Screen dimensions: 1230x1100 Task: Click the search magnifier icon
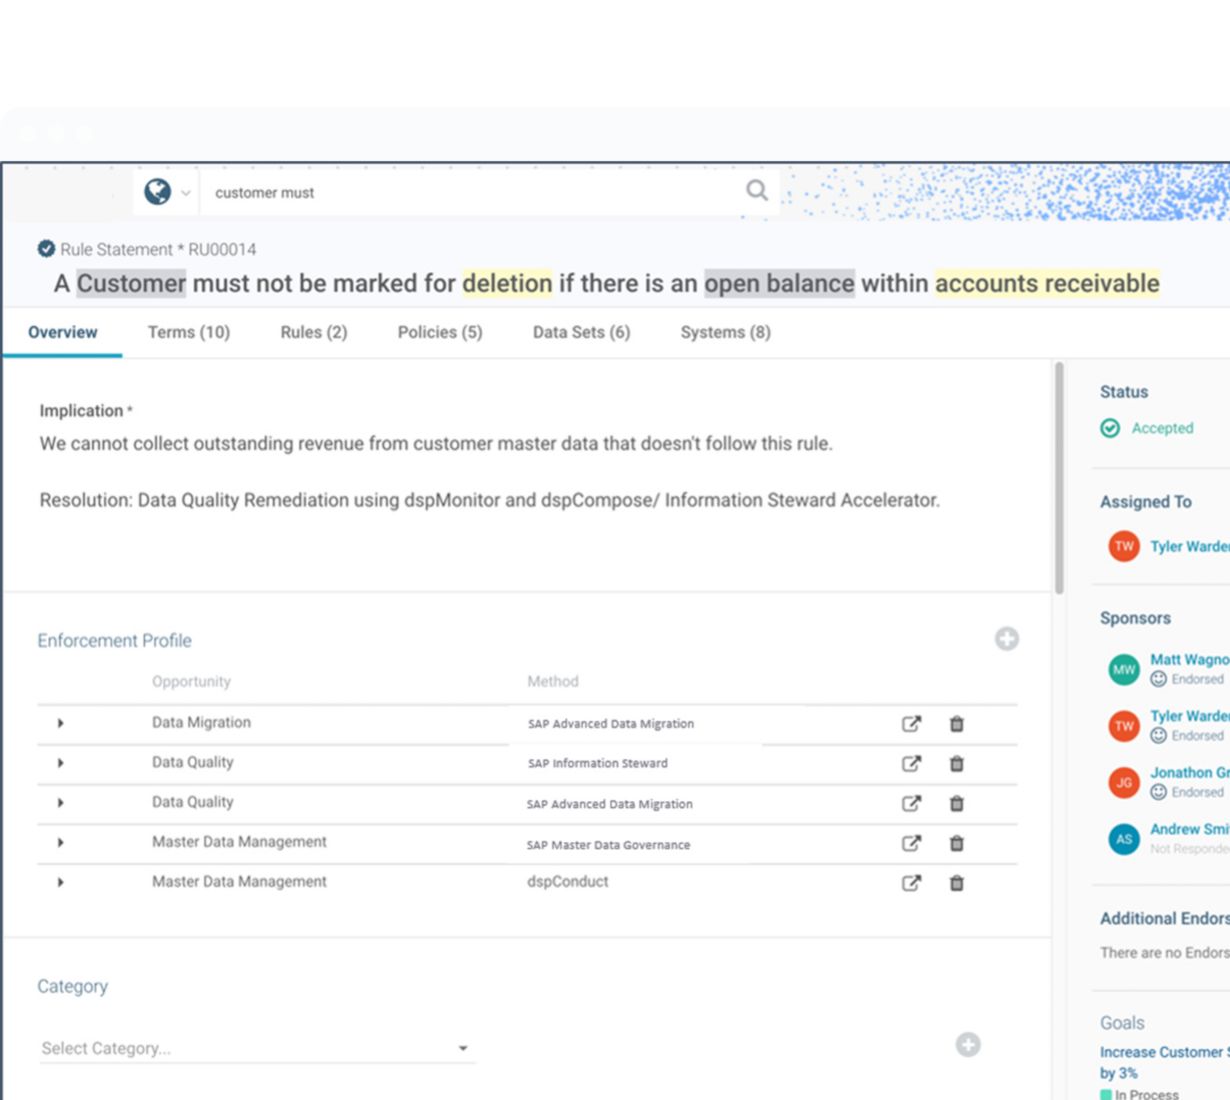click(x=757, y=190)
